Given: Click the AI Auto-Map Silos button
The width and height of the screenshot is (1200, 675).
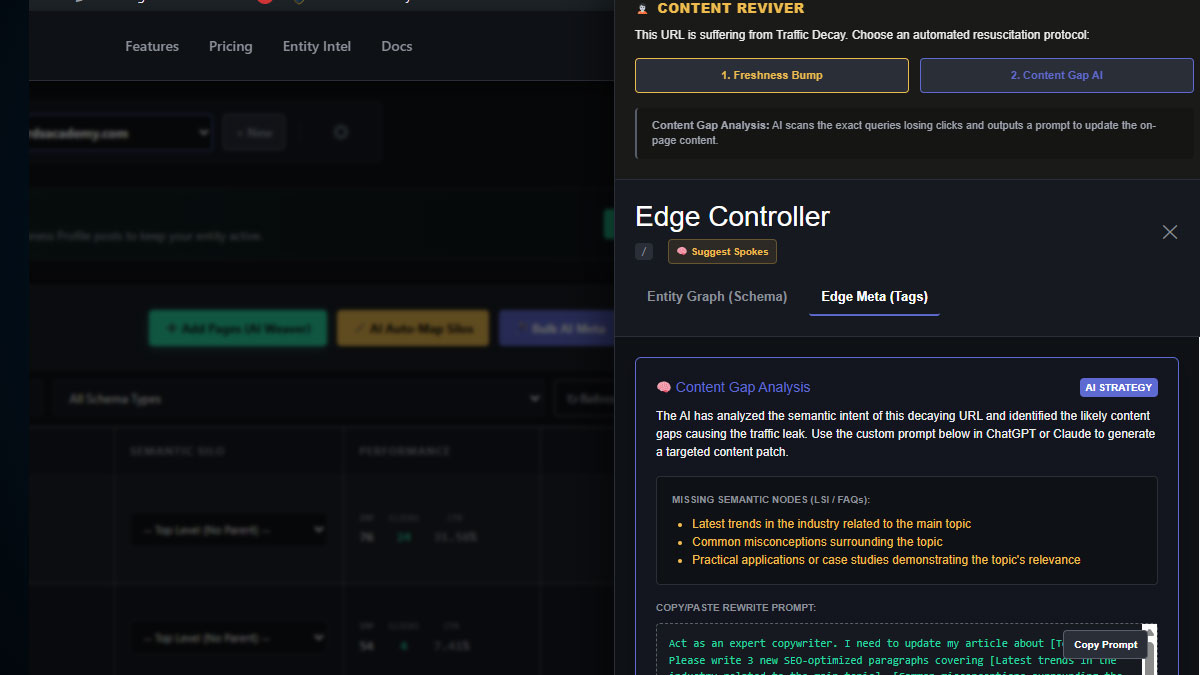Looking at the screenshot, I should (413, 328).
